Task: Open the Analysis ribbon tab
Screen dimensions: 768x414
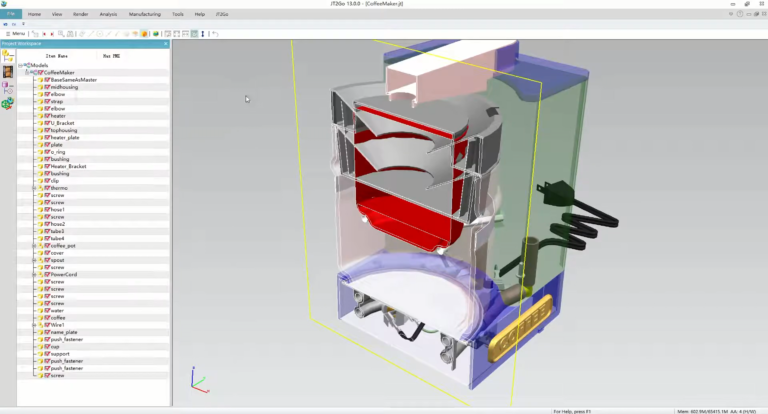Action: [108, 14]
